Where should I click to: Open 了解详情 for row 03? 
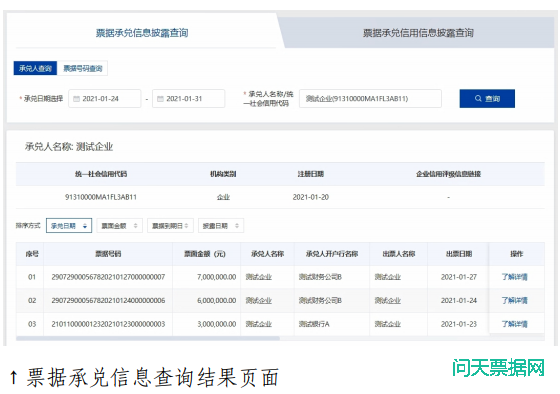514,324
